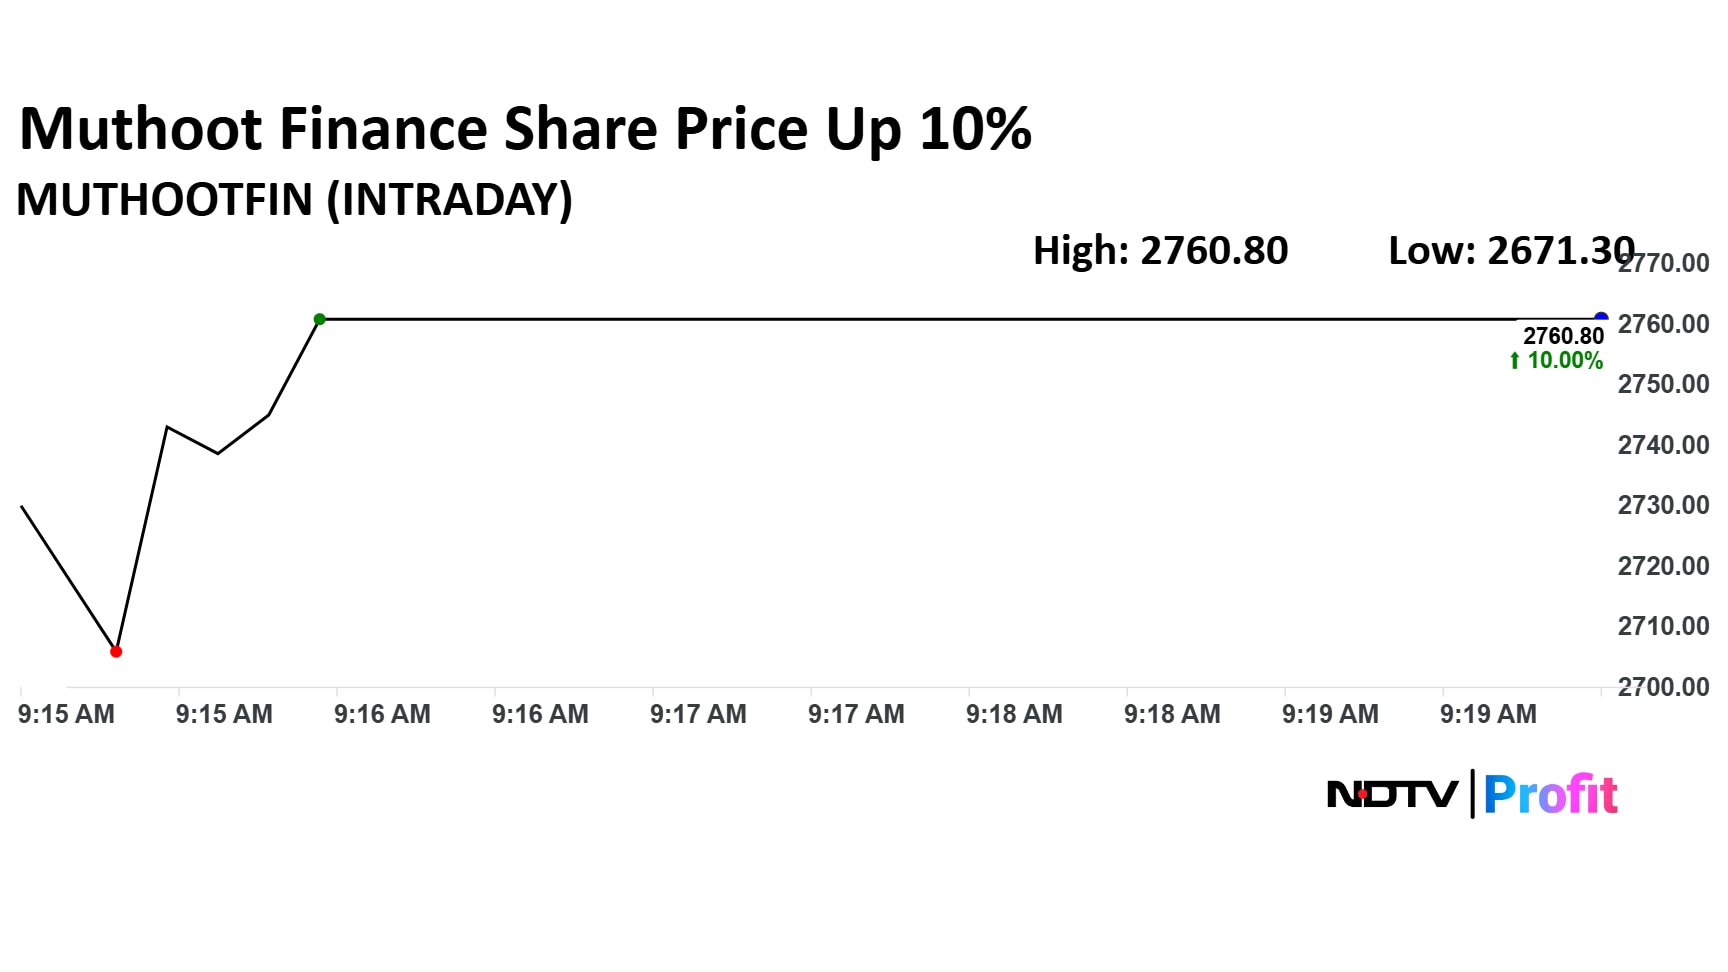Click the Low: 2671.30 label

1510,251
